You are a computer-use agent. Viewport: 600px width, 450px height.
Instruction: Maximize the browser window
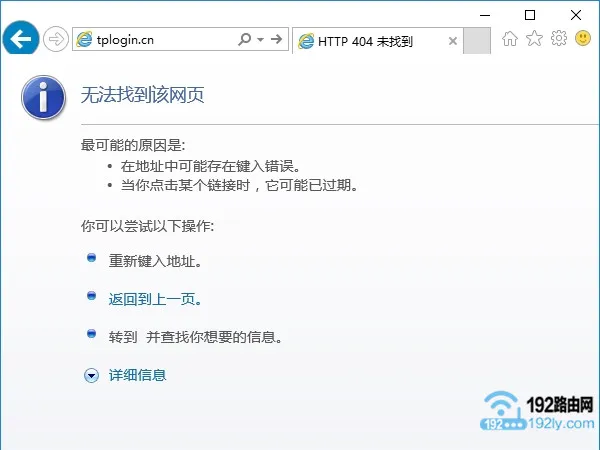tap(530, 14)
